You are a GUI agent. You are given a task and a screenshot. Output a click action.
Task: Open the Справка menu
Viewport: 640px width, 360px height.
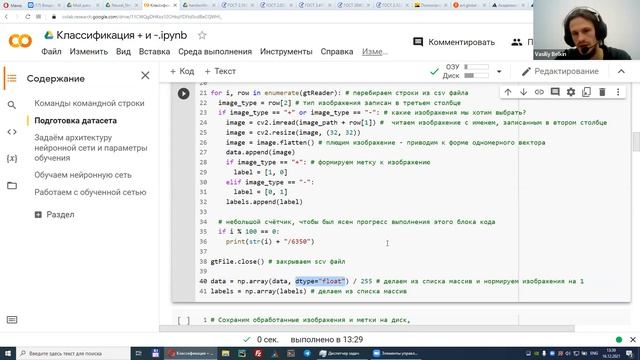(337, 52)
